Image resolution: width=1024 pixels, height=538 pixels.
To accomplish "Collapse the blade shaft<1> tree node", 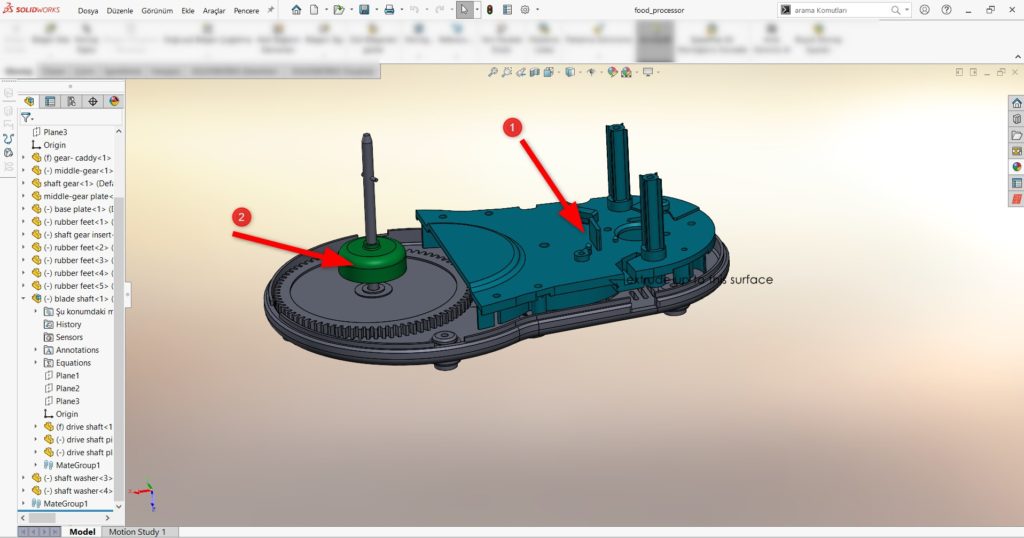I will click(24, 298).
